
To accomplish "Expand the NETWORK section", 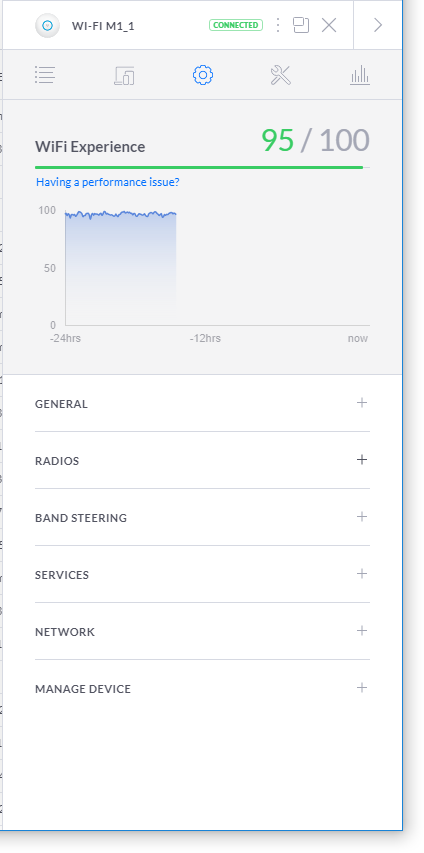I will pos(202,632).
